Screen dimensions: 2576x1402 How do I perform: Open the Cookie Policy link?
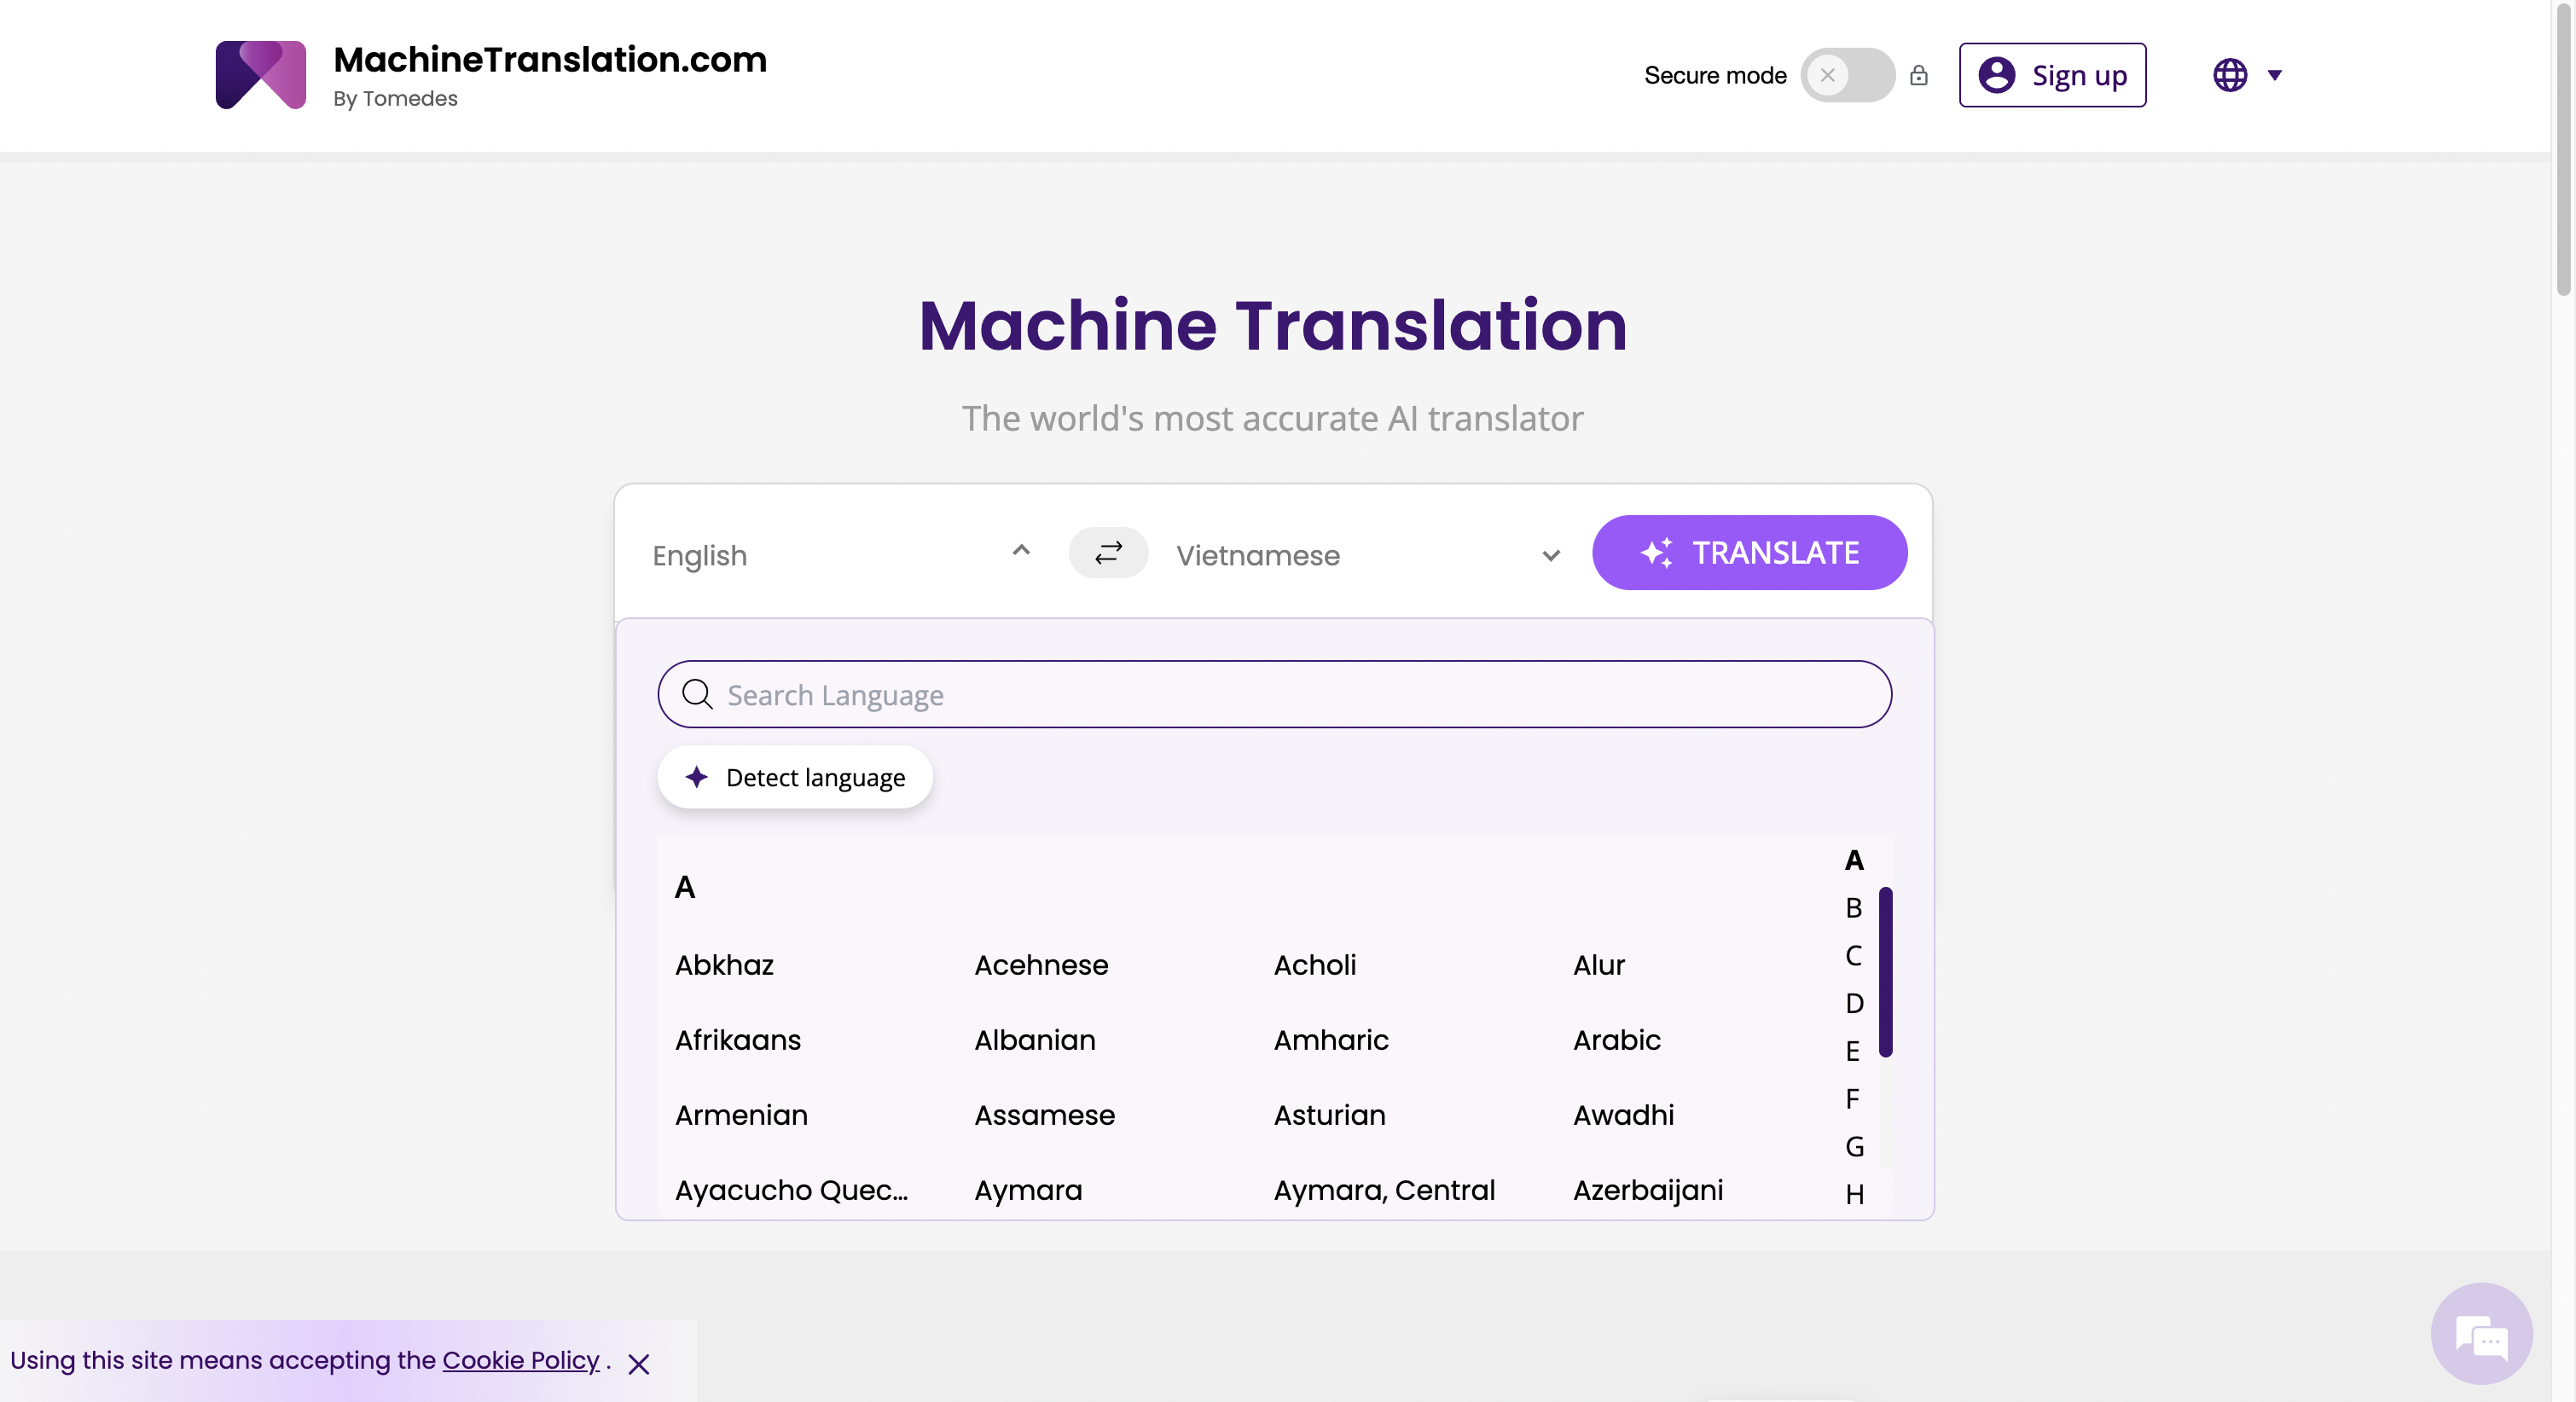521,1360
